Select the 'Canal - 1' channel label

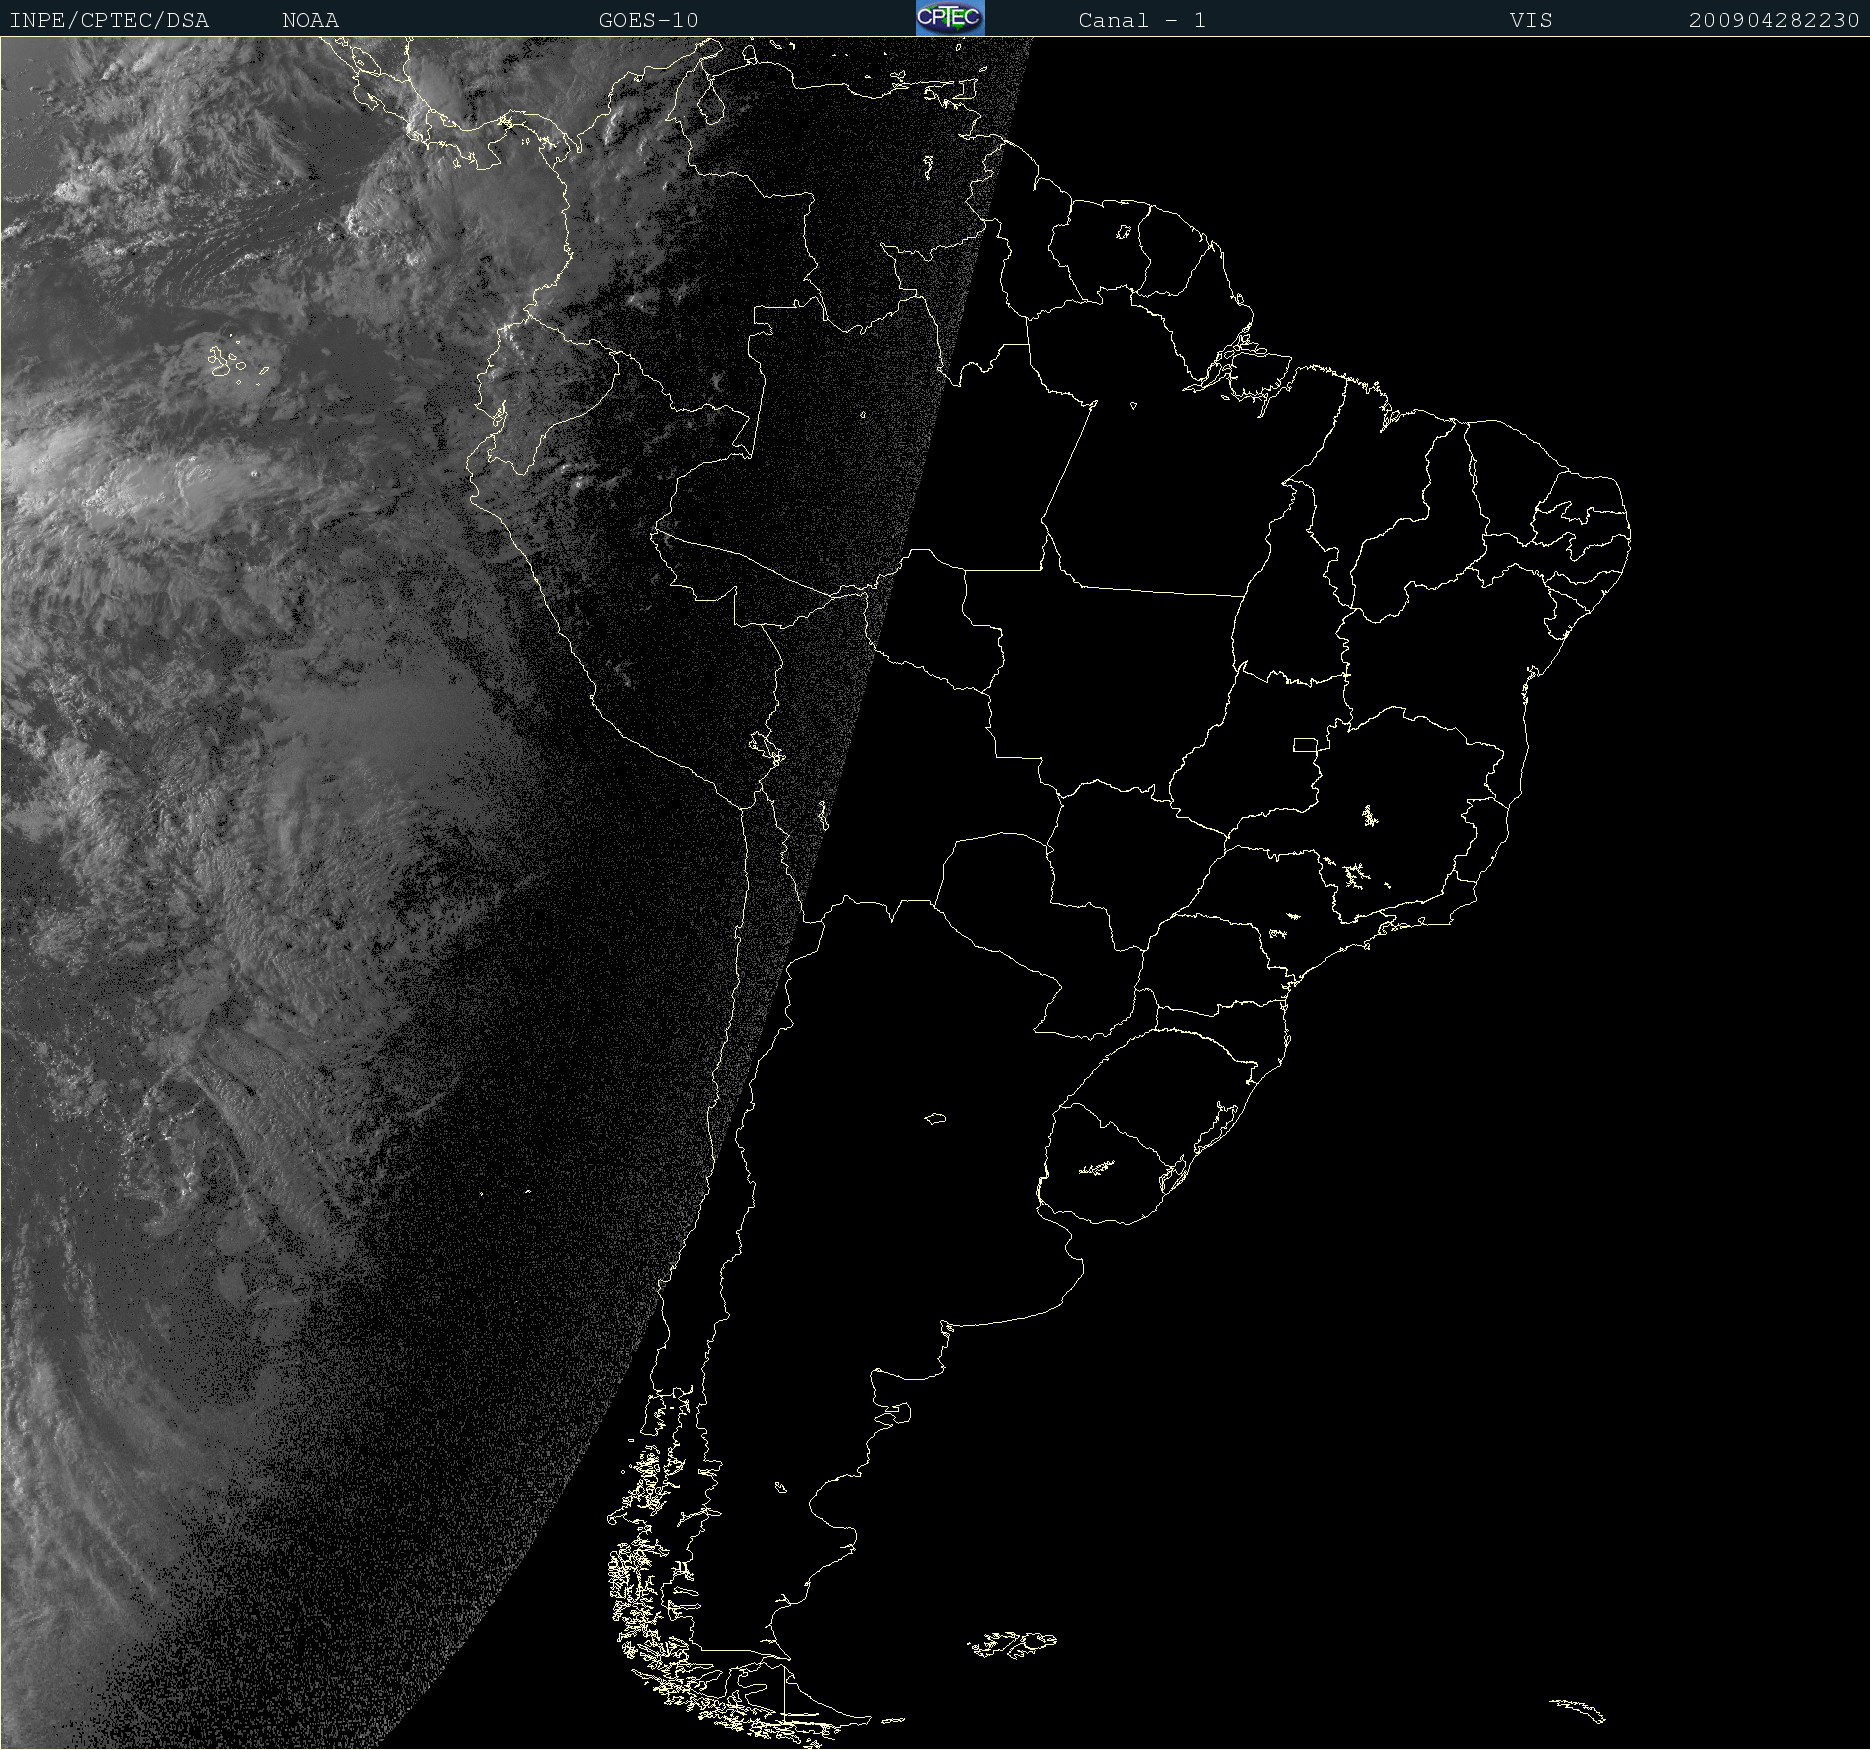coord(1142,20)
